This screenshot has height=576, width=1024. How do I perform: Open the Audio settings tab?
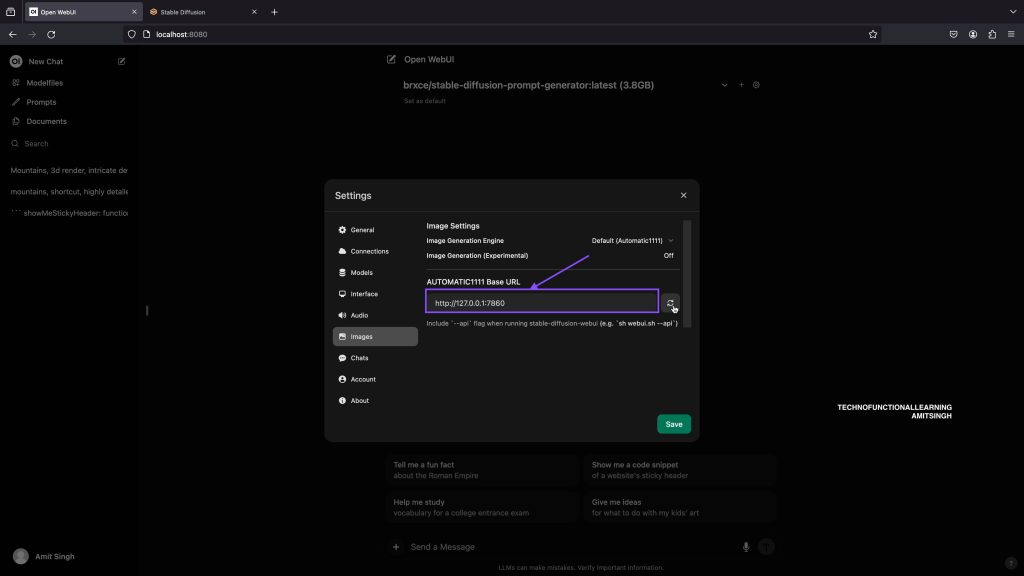coord(359,315)
